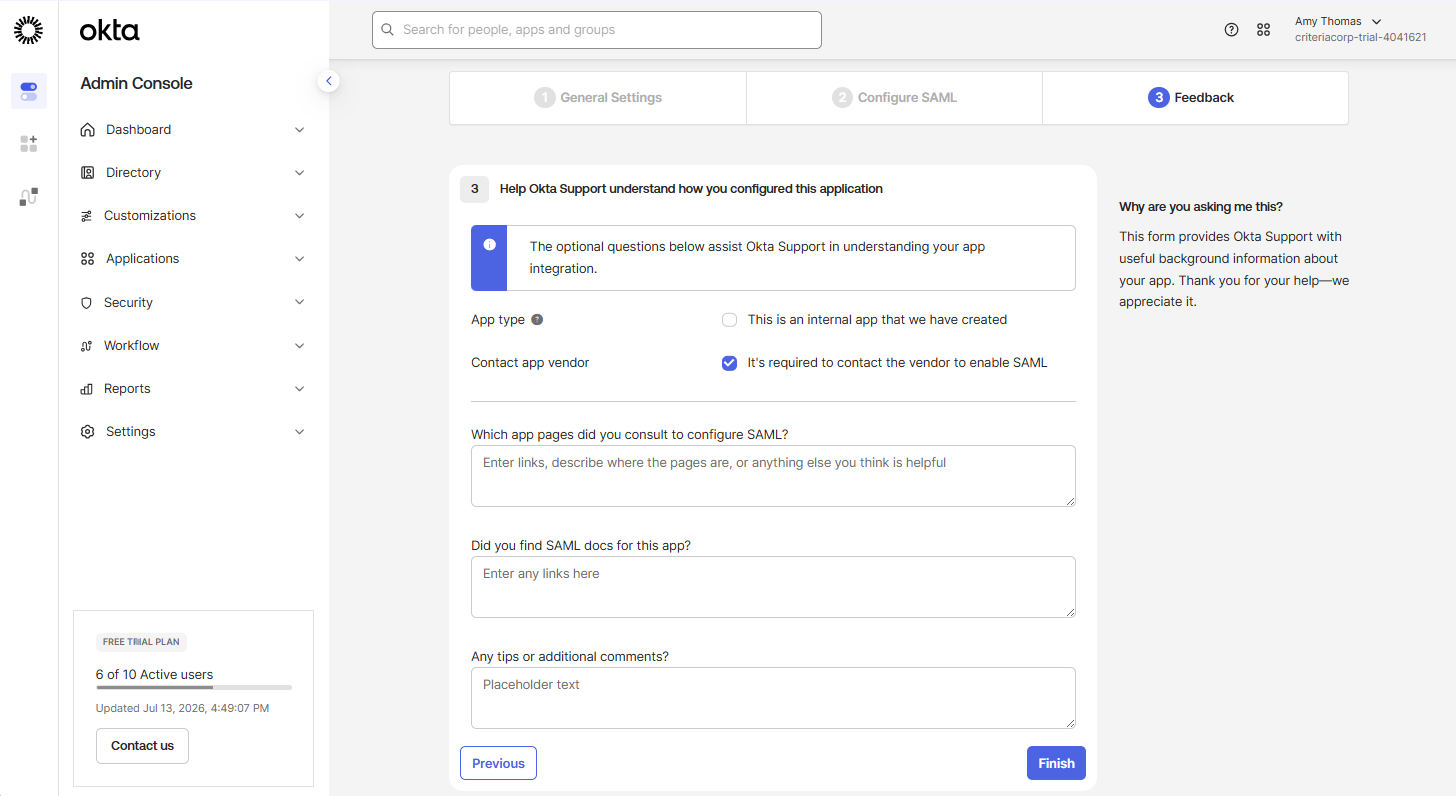Click the Security shield icon

(x=87, y=303)
